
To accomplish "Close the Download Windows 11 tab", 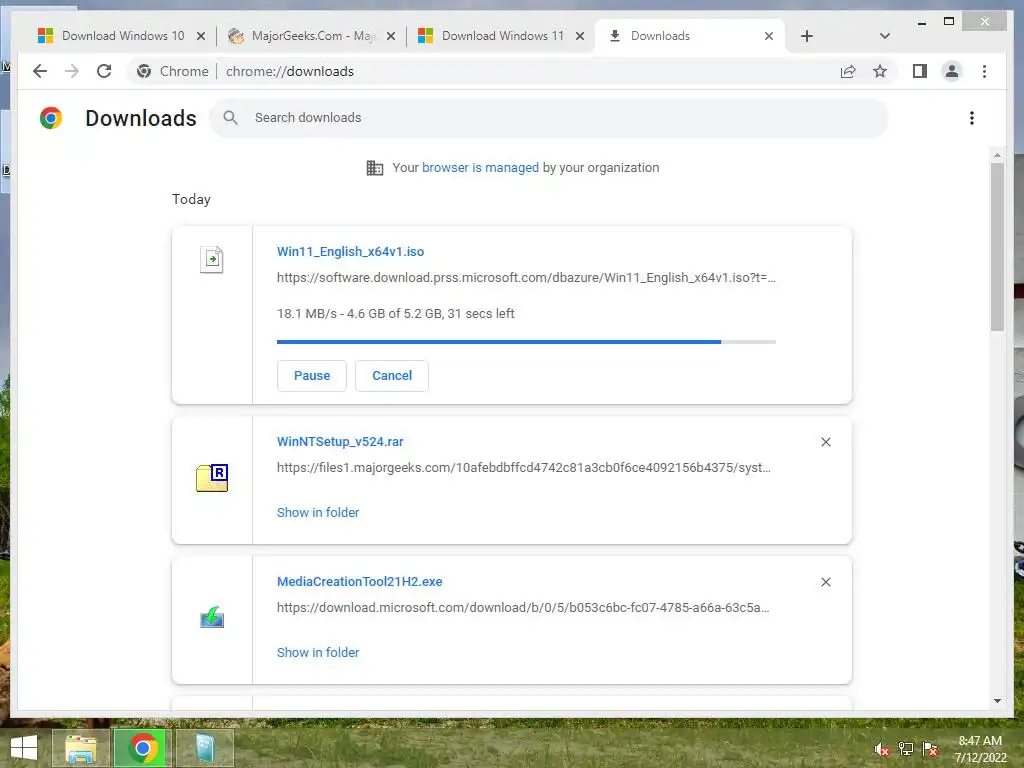I will (579, 36).
